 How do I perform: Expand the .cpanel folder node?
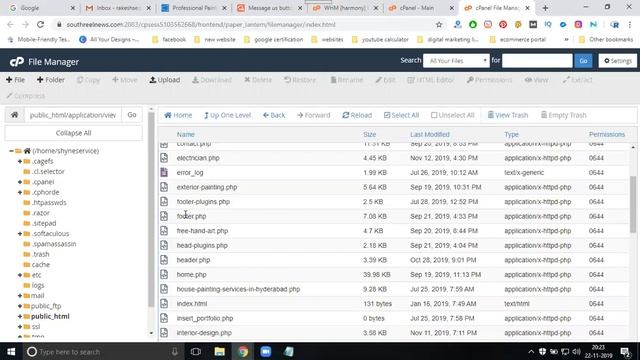coord(20,182)
